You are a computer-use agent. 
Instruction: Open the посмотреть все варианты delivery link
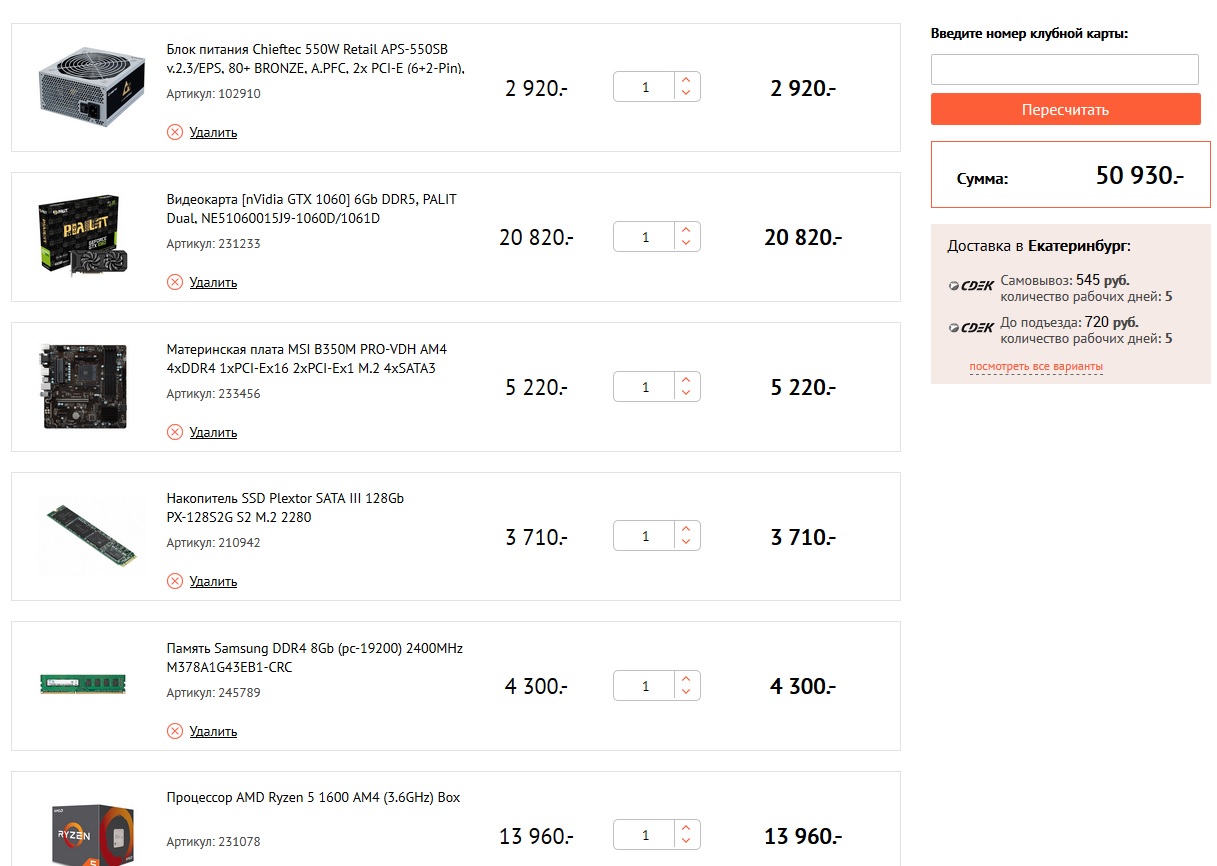[1035, 367]
